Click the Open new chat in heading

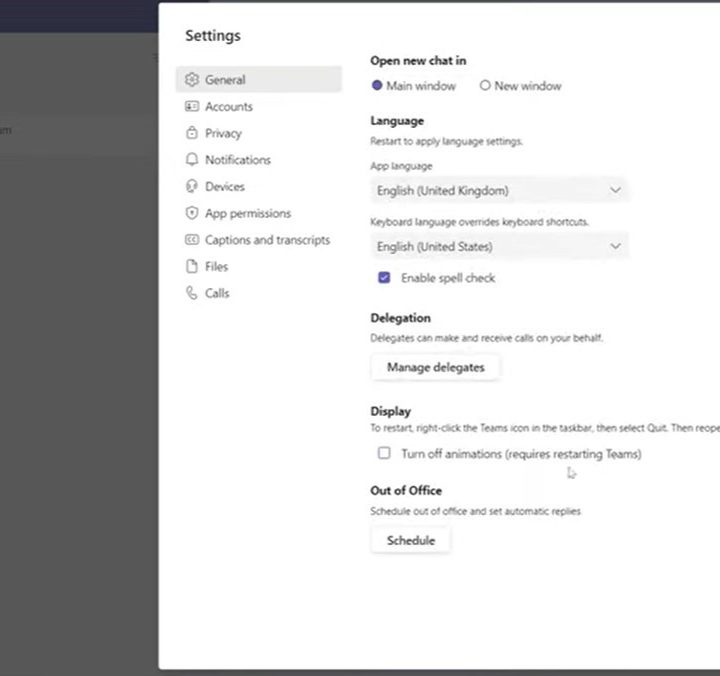[418, 61]
